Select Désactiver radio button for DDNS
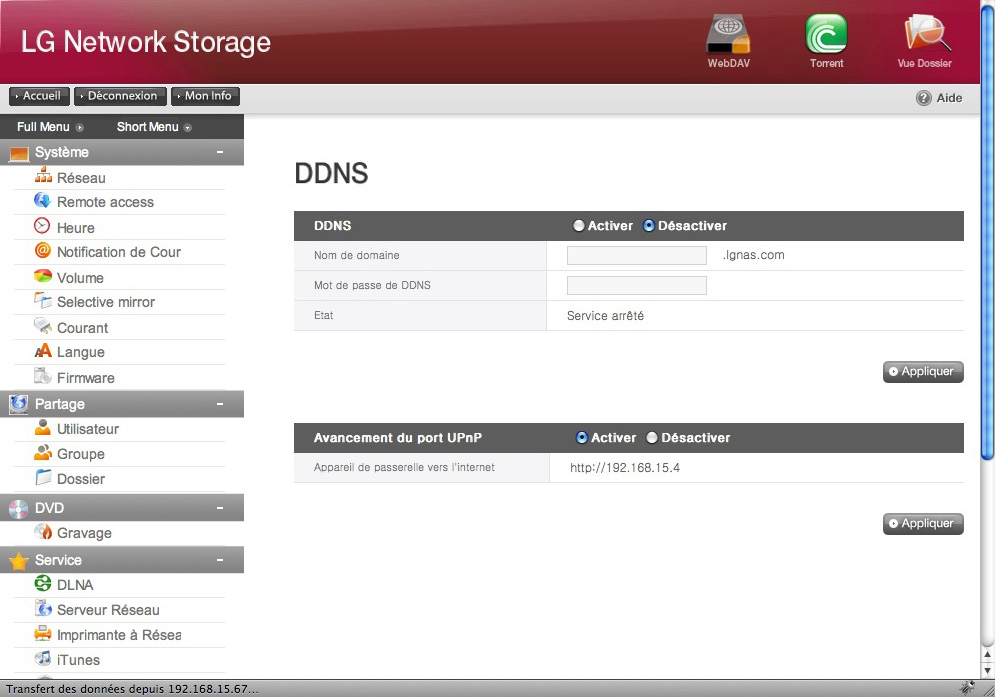The width and height of the screenshot is (995, 697). tap(648, 226)
